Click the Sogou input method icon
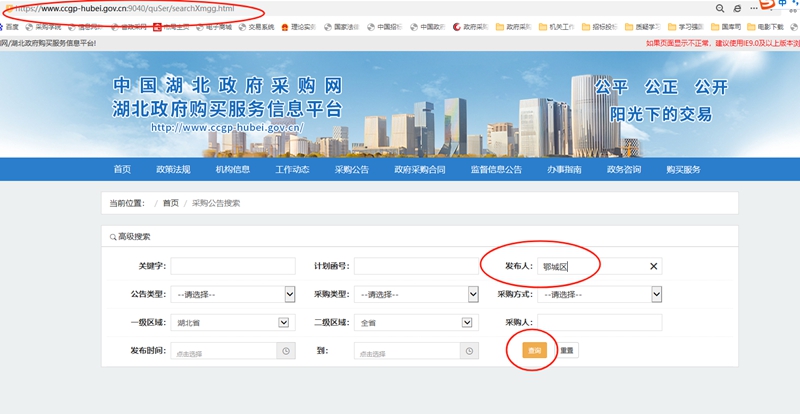Viewport: 800px width, 414px height. pos(768,5)
